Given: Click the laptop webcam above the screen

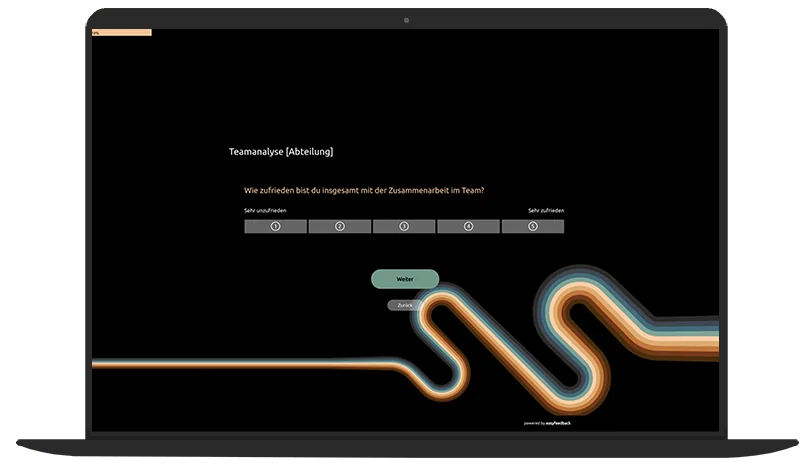Looking at the screenshot, I should [x=406, y=20].
